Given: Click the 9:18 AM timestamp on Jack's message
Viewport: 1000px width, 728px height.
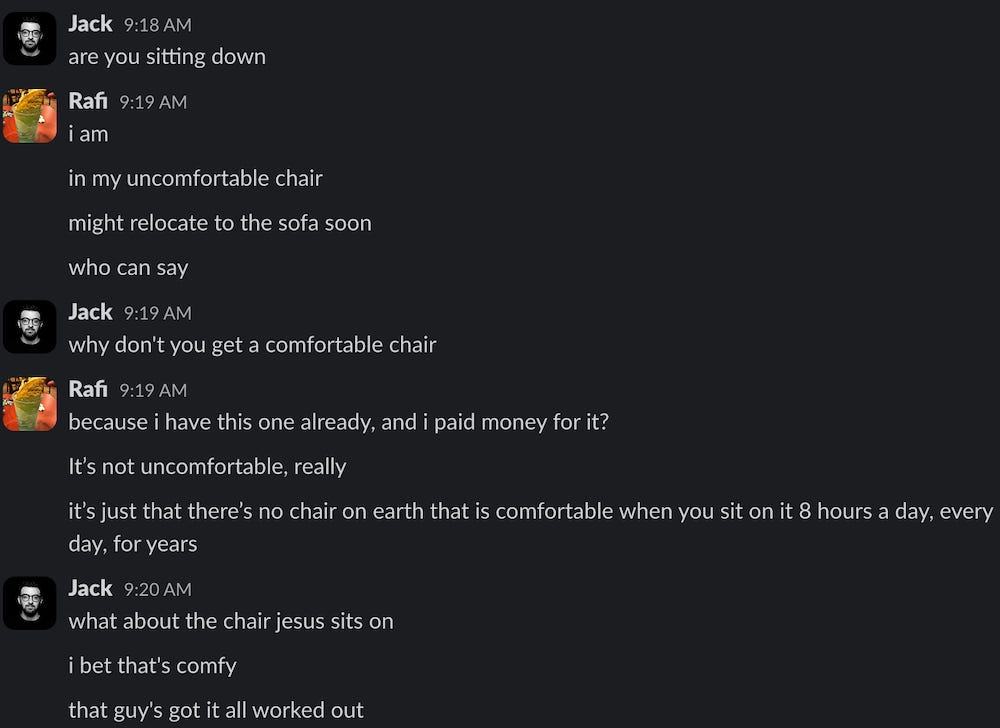Looking at the screenshot, I should point(154,24).
